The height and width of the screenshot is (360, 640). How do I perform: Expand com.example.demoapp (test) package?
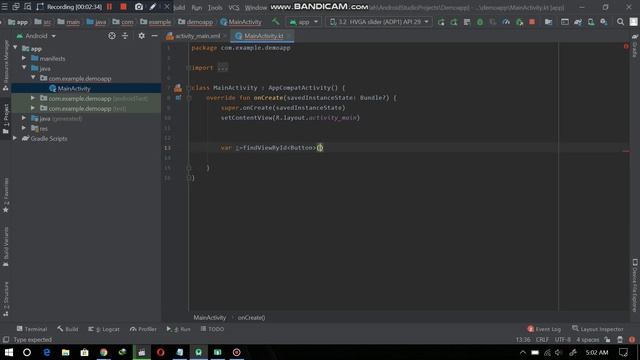(33, 108)
